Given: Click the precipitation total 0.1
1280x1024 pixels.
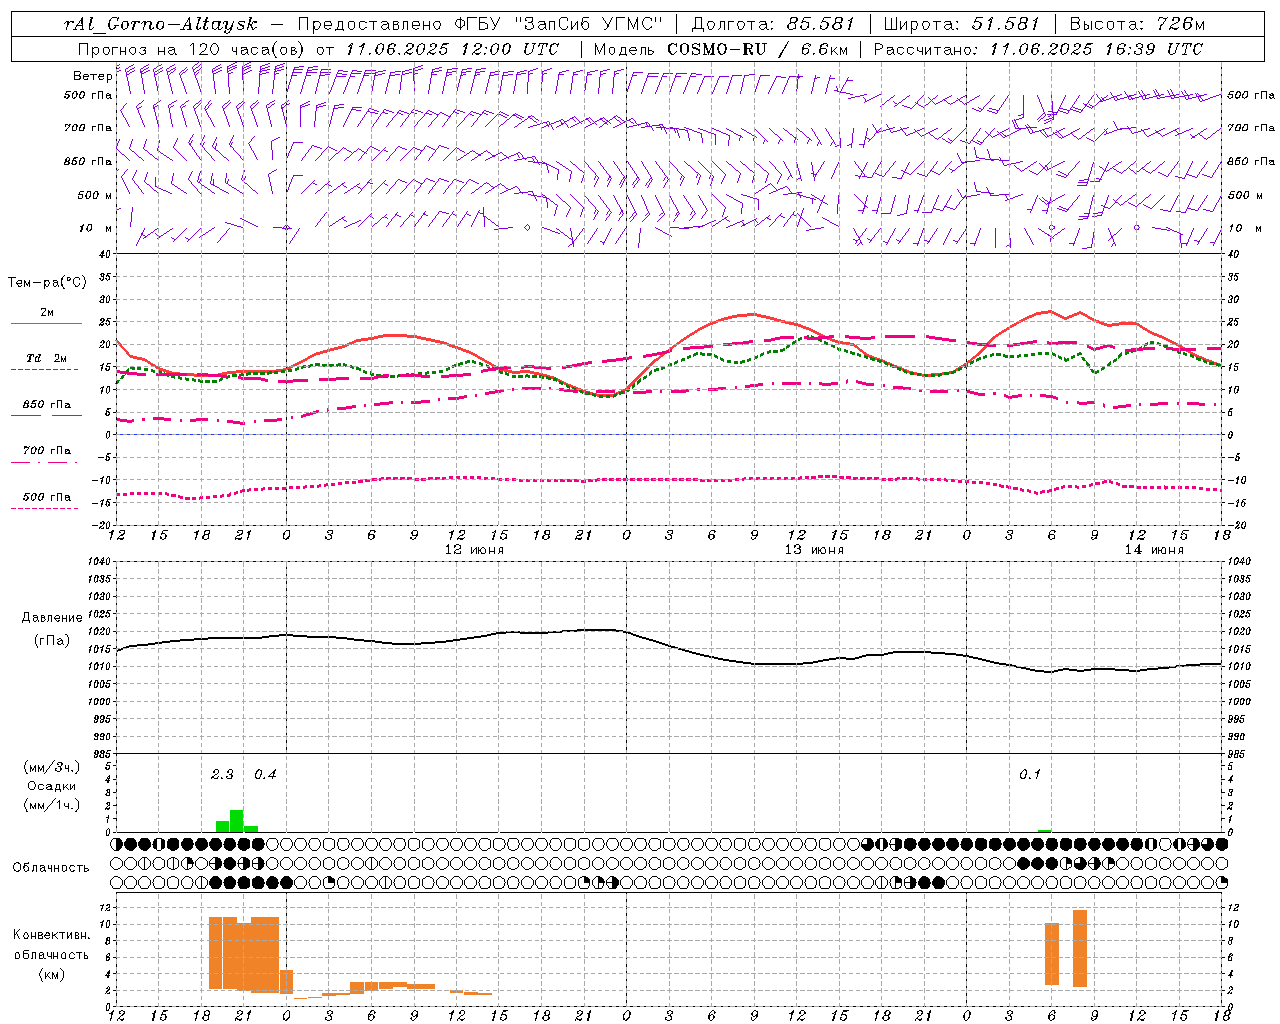Looking at the screenshot, I should 1030,775.
